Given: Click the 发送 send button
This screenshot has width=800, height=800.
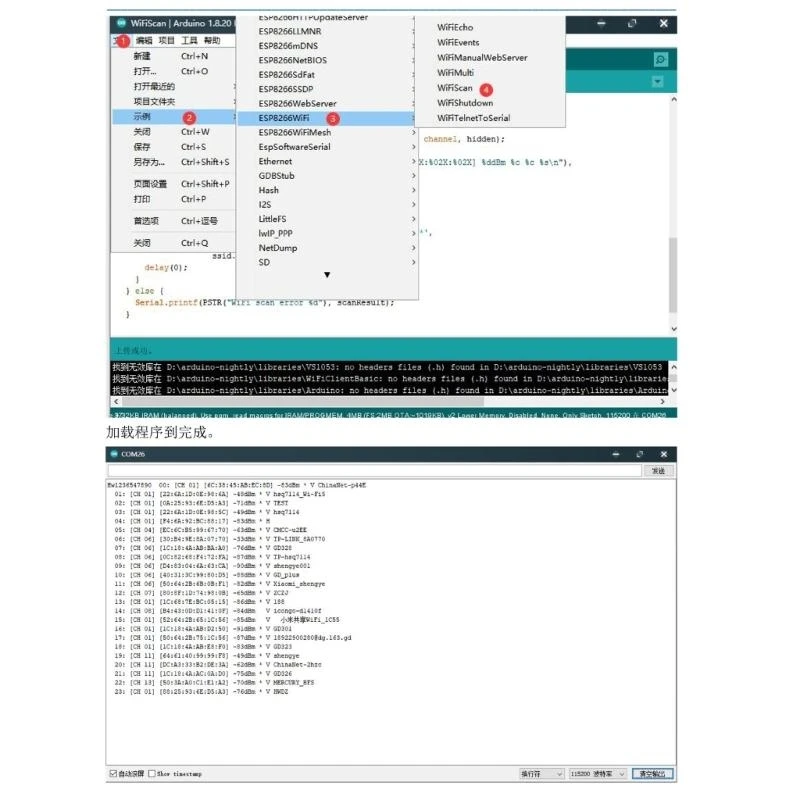Looking at the screenshot, I should tap(658, 470).
